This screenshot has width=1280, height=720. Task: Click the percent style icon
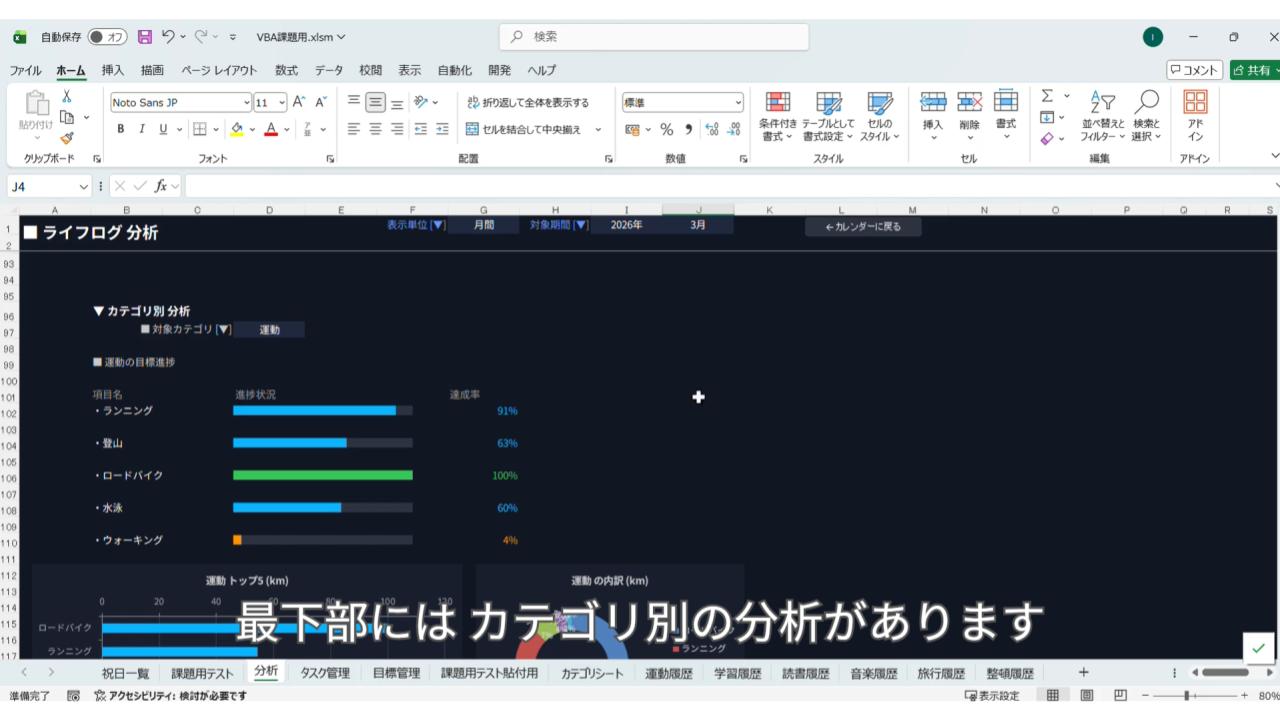pos(666,129)
